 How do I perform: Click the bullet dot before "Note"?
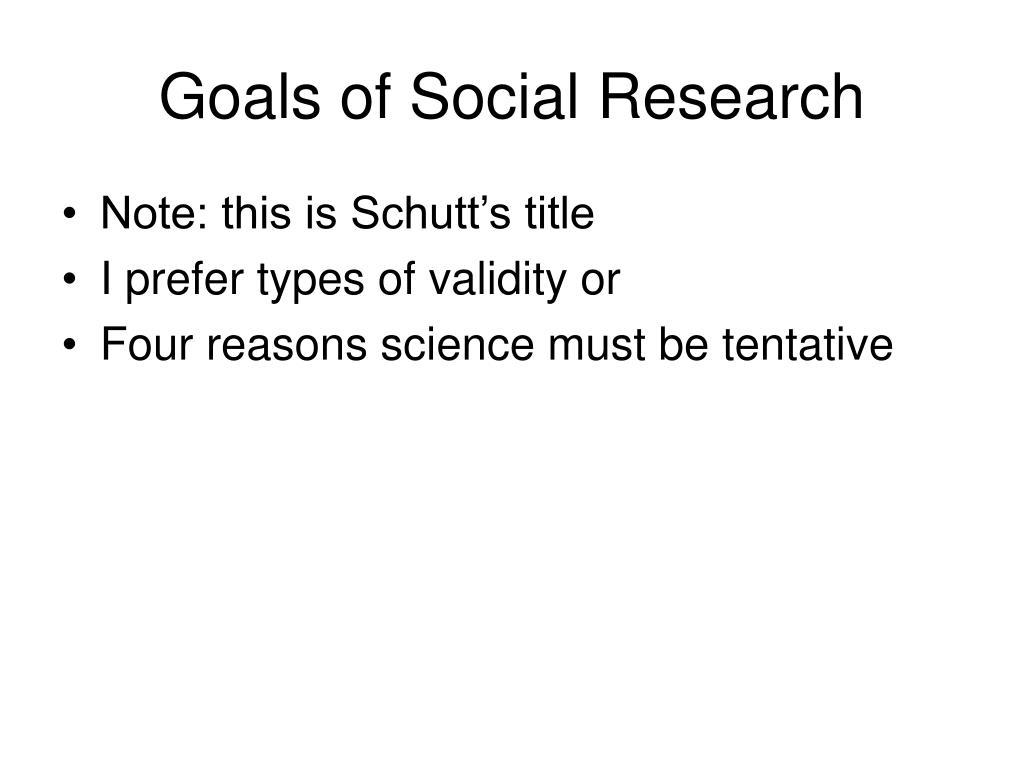pyautogui.click(x=70, y=214)
